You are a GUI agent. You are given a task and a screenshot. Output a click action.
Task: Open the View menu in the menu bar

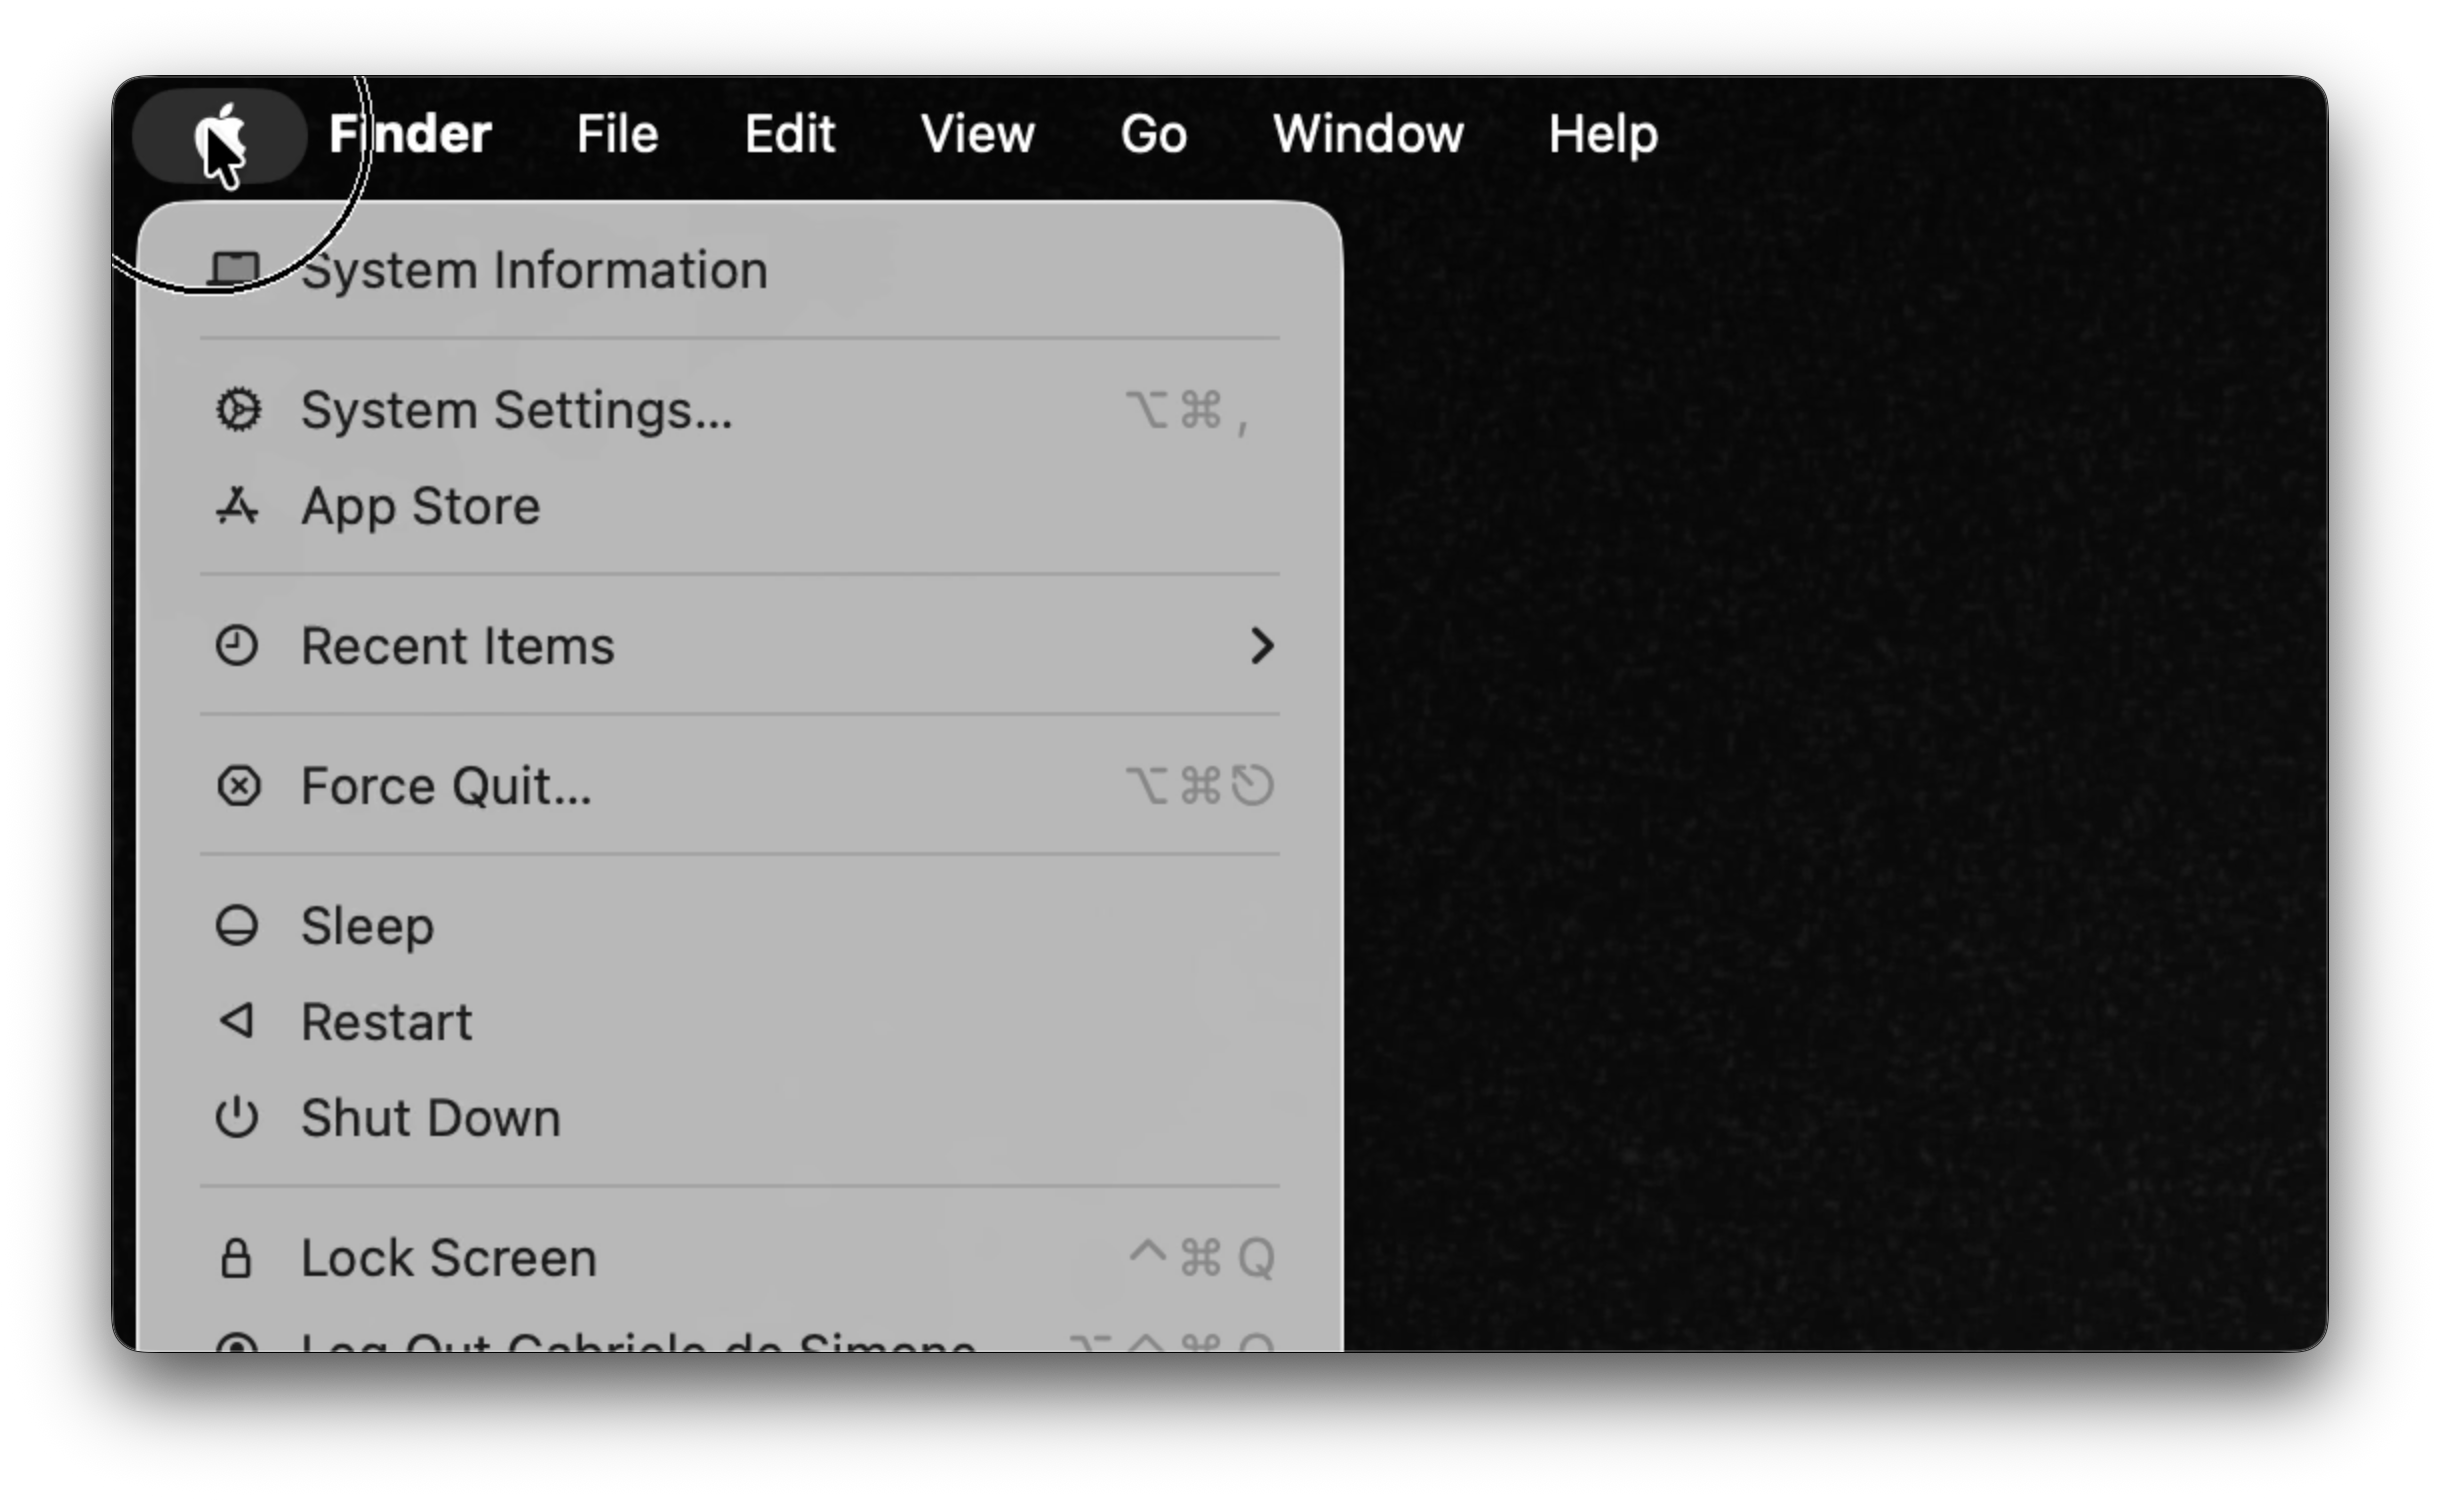977,134
